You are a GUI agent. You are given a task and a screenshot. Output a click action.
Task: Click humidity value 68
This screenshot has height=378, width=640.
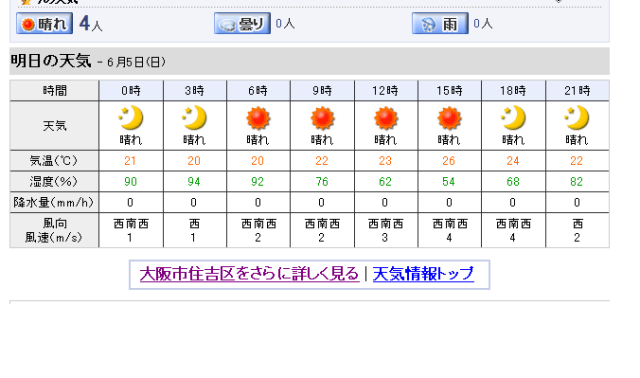513,182
